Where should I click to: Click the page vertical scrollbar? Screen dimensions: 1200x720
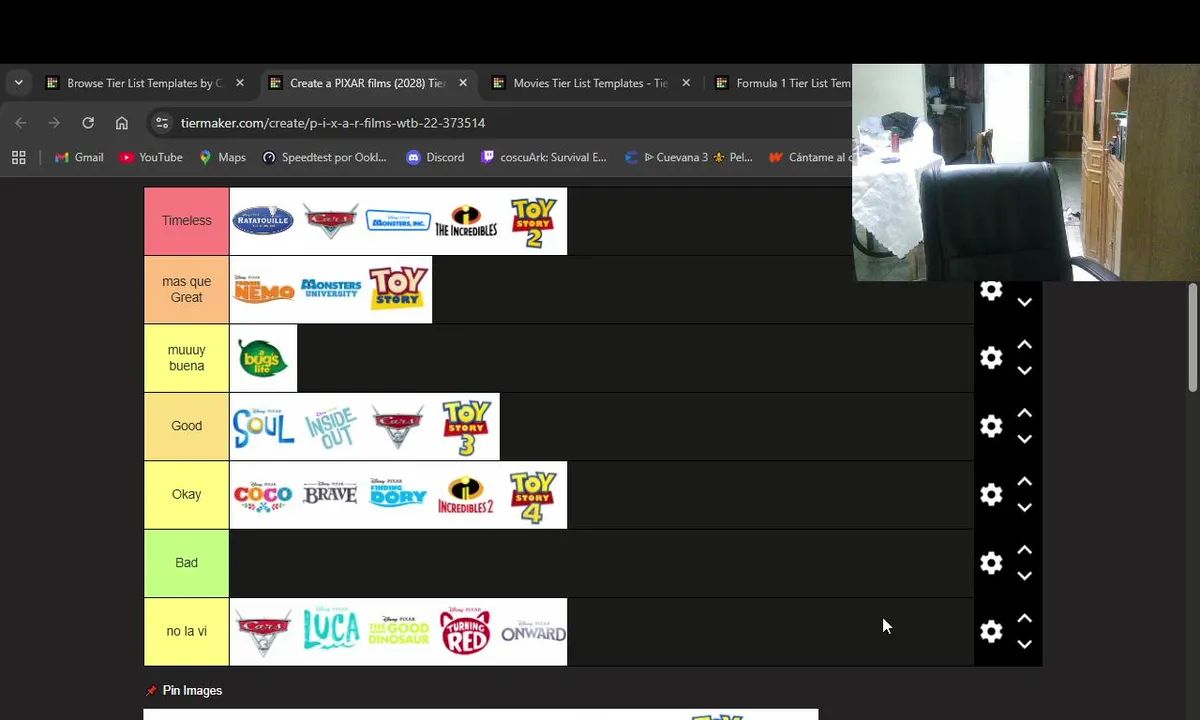(1192, 335)
